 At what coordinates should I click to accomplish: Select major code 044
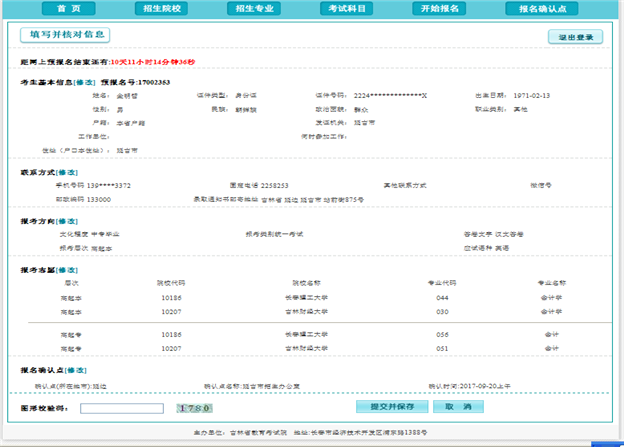(442, 298)
